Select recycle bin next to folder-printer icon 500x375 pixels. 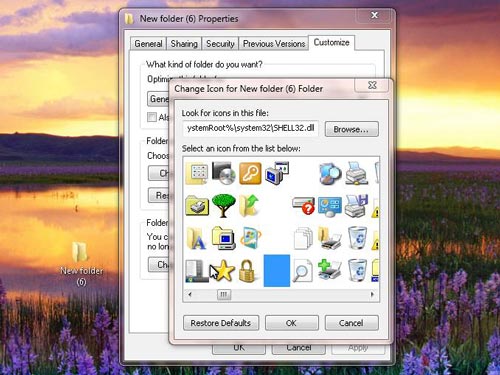[357, 238]
